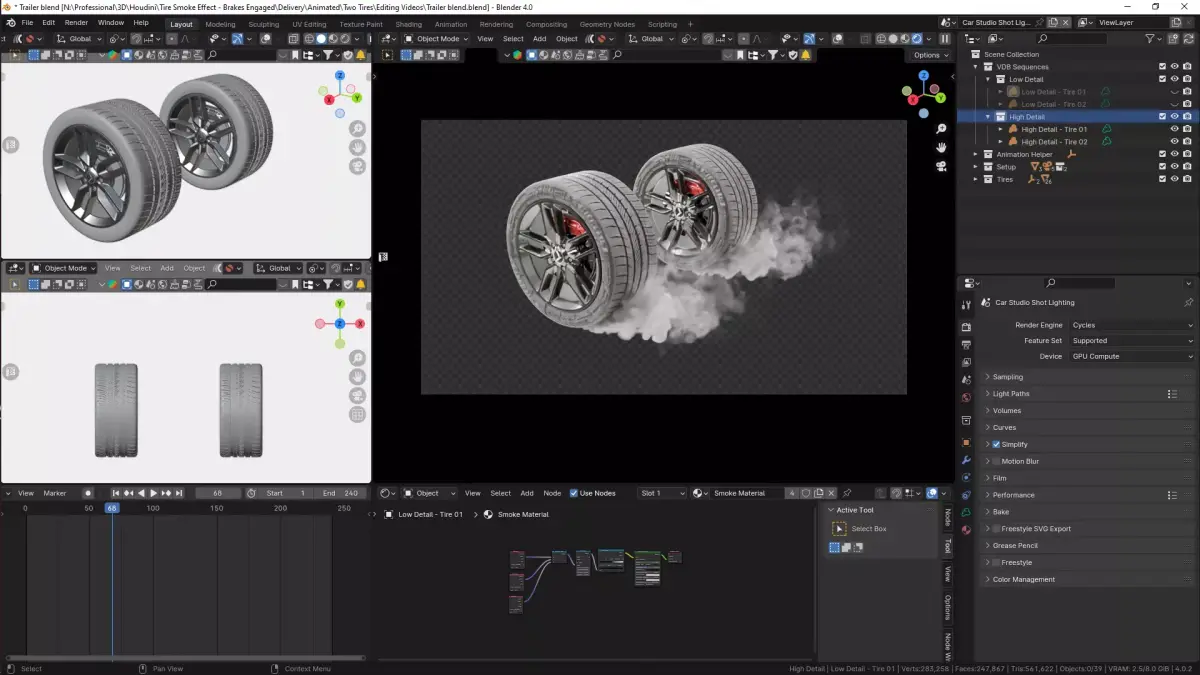Open the File menu
The height and width of the screenshot is (675, 1200).
[27, 22]
